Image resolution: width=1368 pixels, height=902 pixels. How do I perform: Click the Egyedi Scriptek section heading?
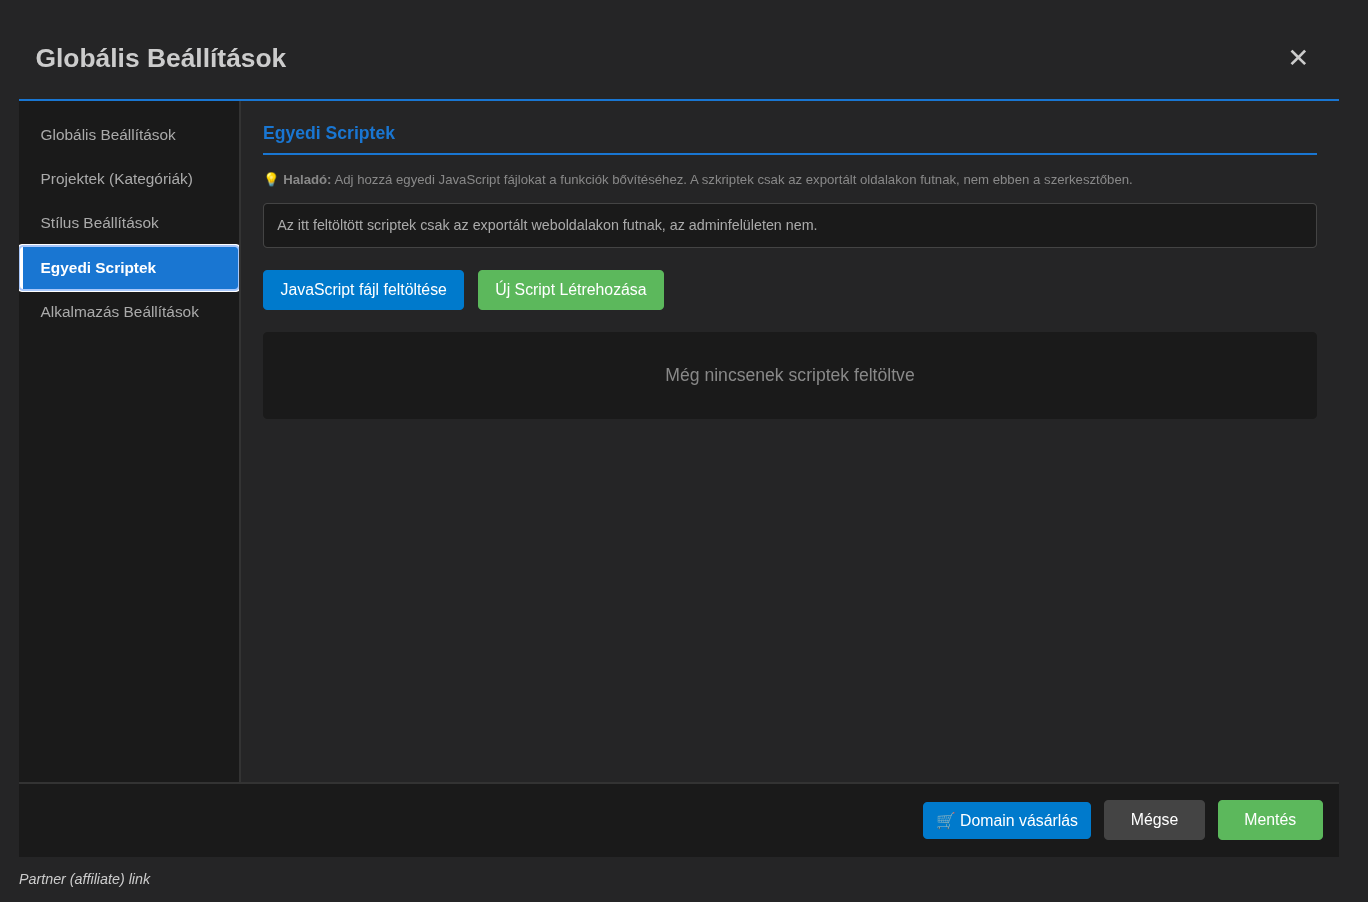click(328, 133)
